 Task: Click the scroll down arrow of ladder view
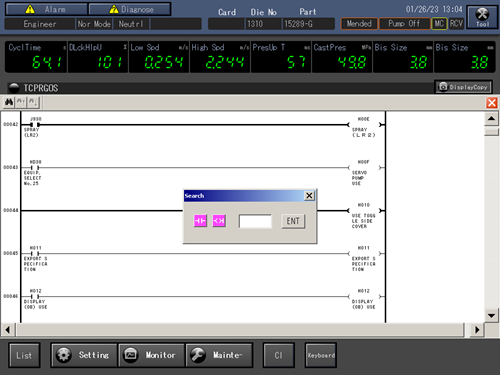click(491, 315)
